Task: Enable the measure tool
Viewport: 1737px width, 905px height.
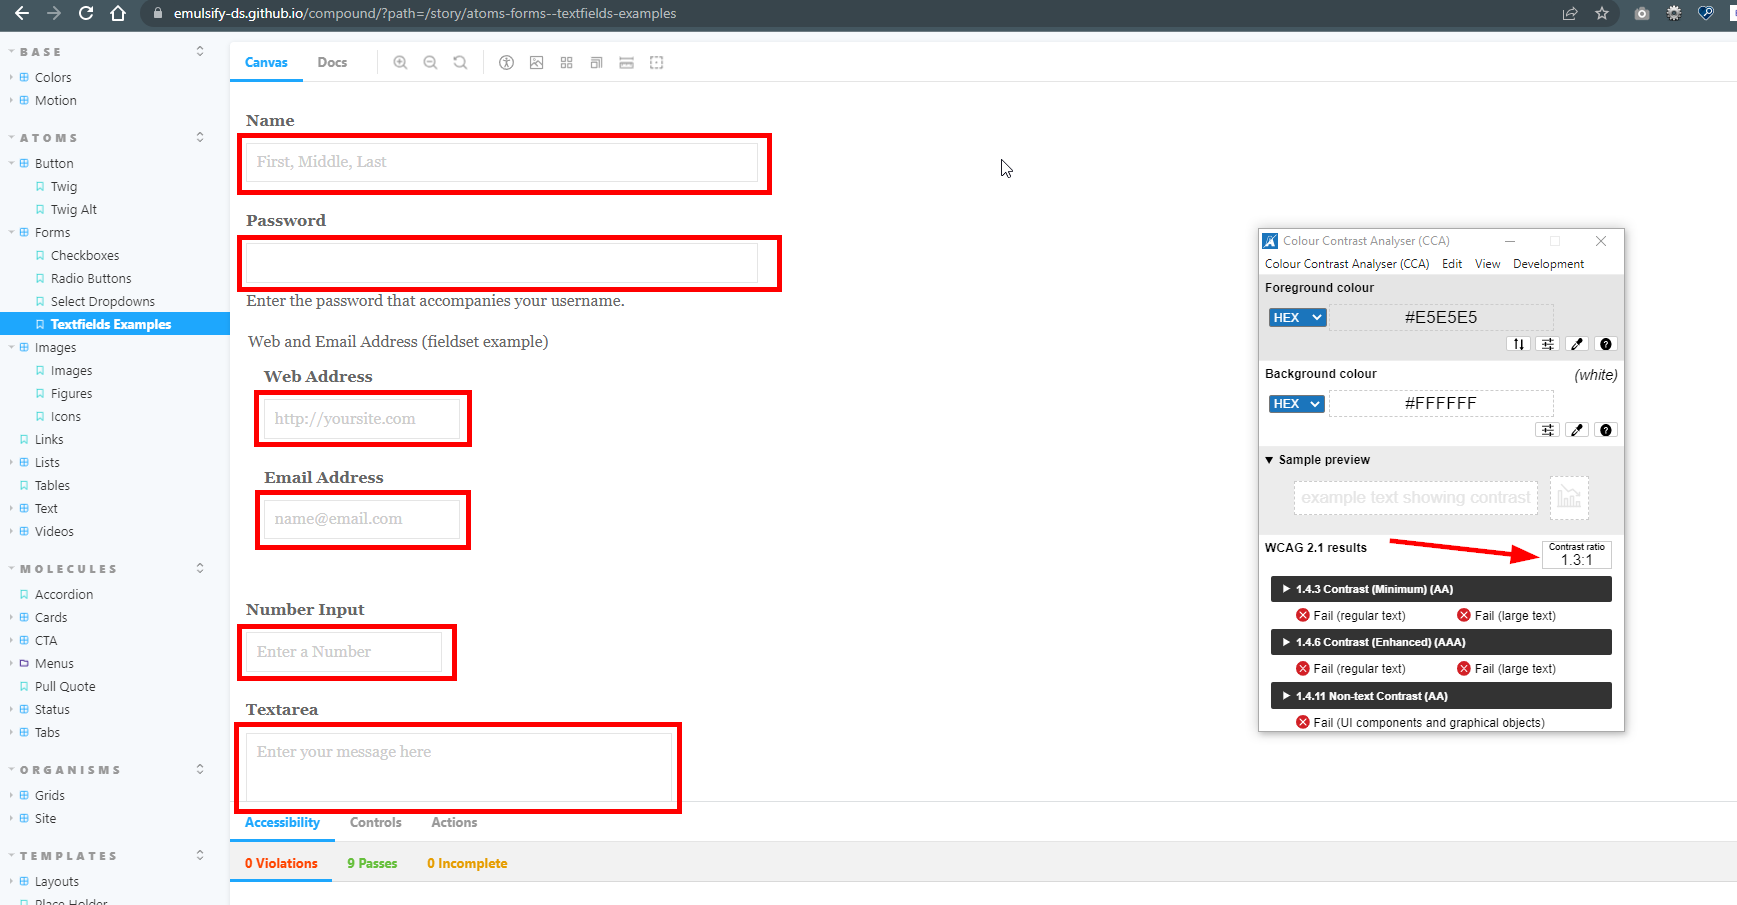Action: click(626, 62)
